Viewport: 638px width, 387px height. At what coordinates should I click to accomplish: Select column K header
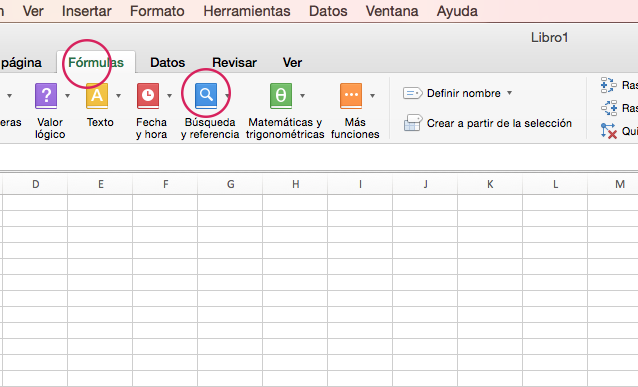[x=490, y=184]
